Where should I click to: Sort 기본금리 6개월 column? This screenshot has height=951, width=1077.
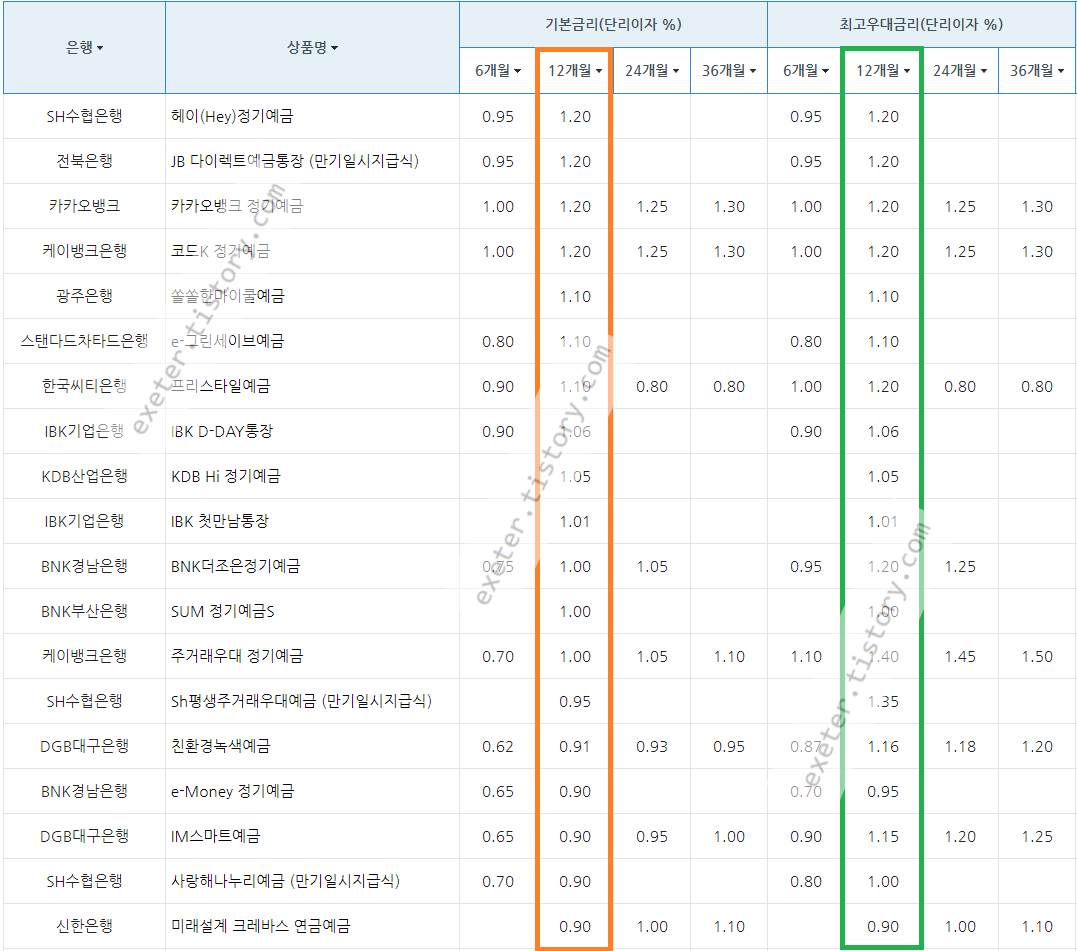pyautogui.click(x=498, y=70)
